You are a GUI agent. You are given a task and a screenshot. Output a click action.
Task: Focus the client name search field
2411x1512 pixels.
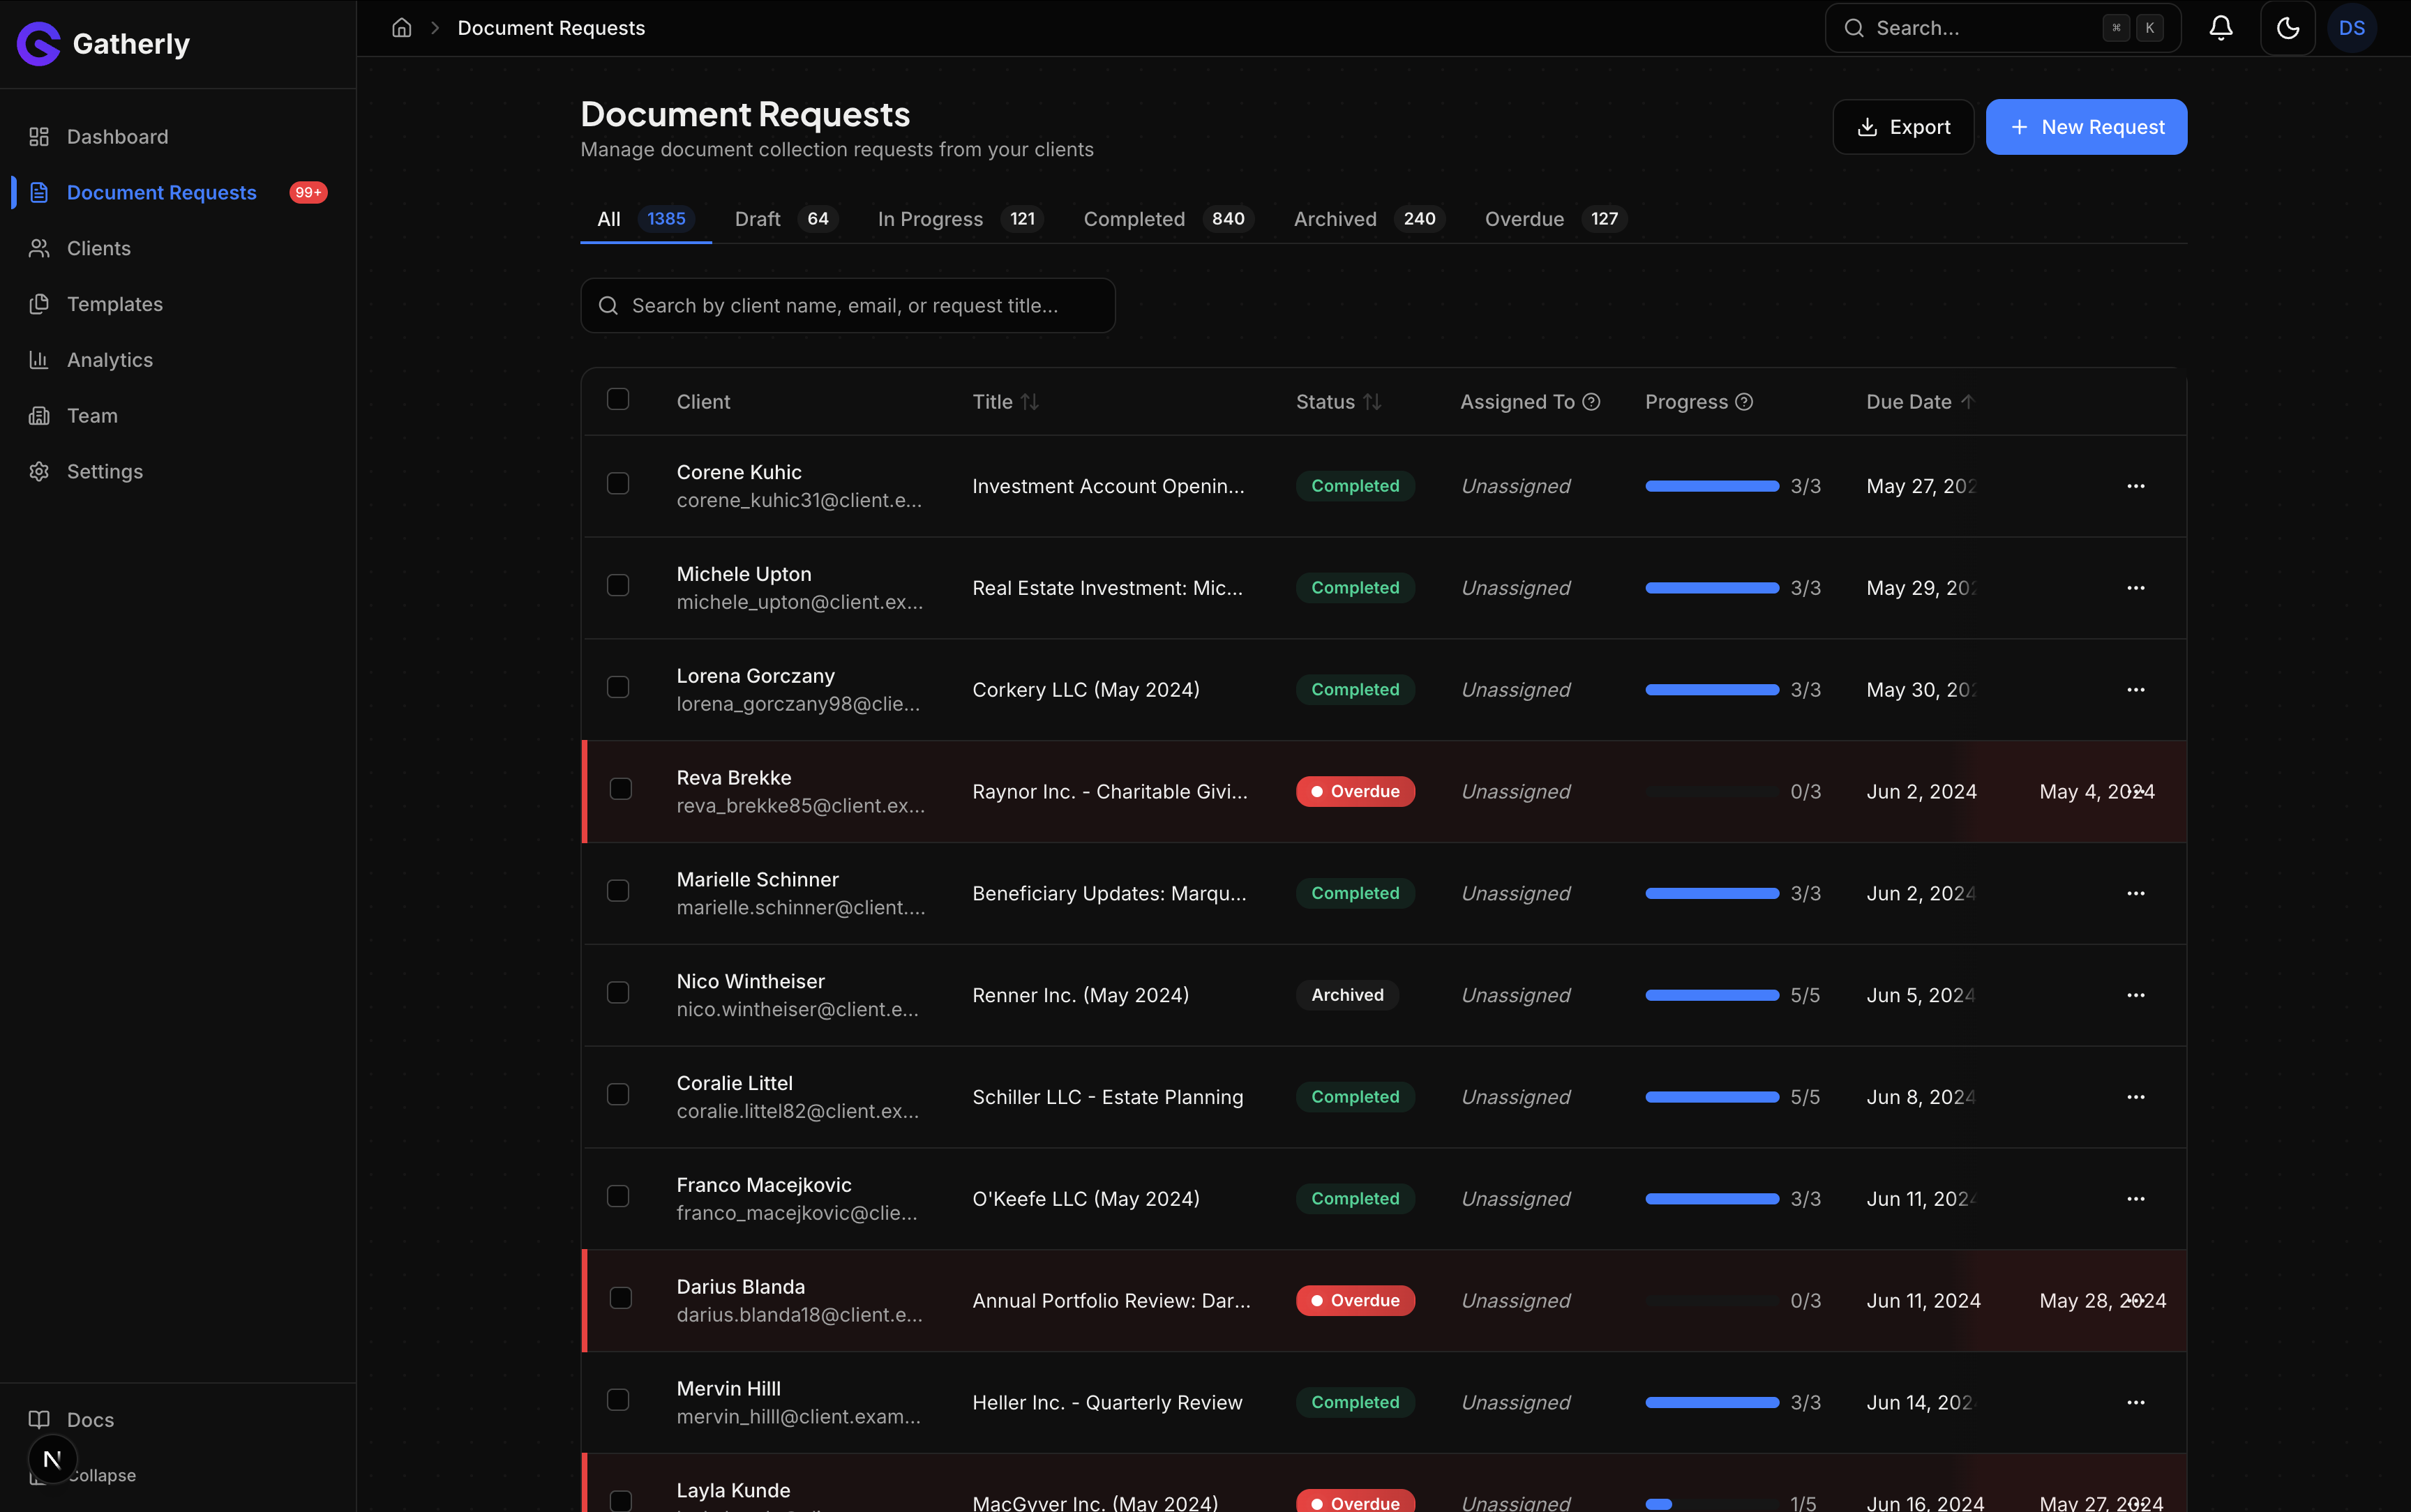point(848,306)
